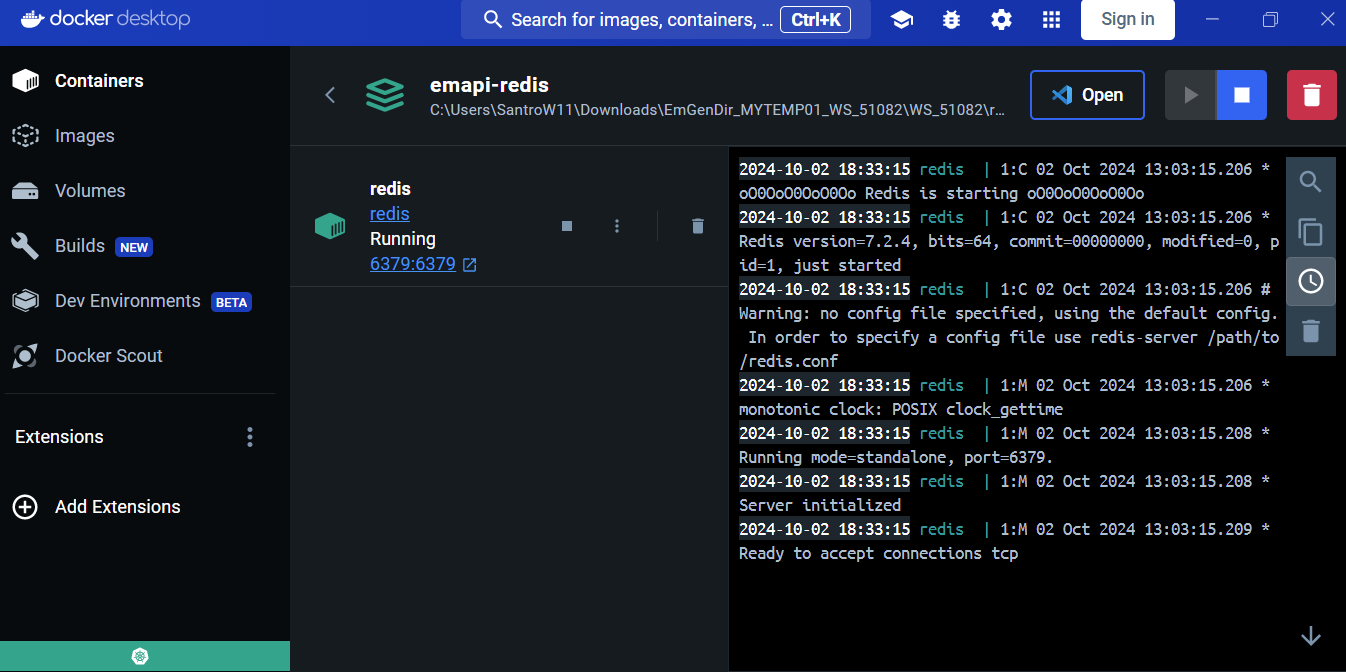
Task: Click the emapi-redis title text
Action: [x=489, y=85]
